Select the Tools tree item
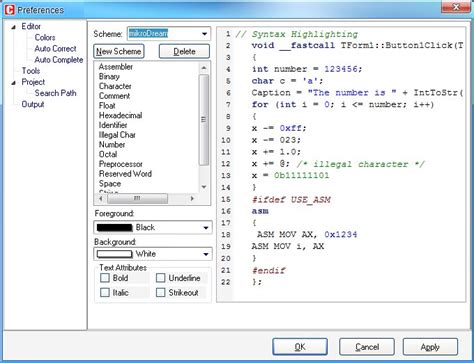Screen dimensions: 474x363 [x=31, y=71]
